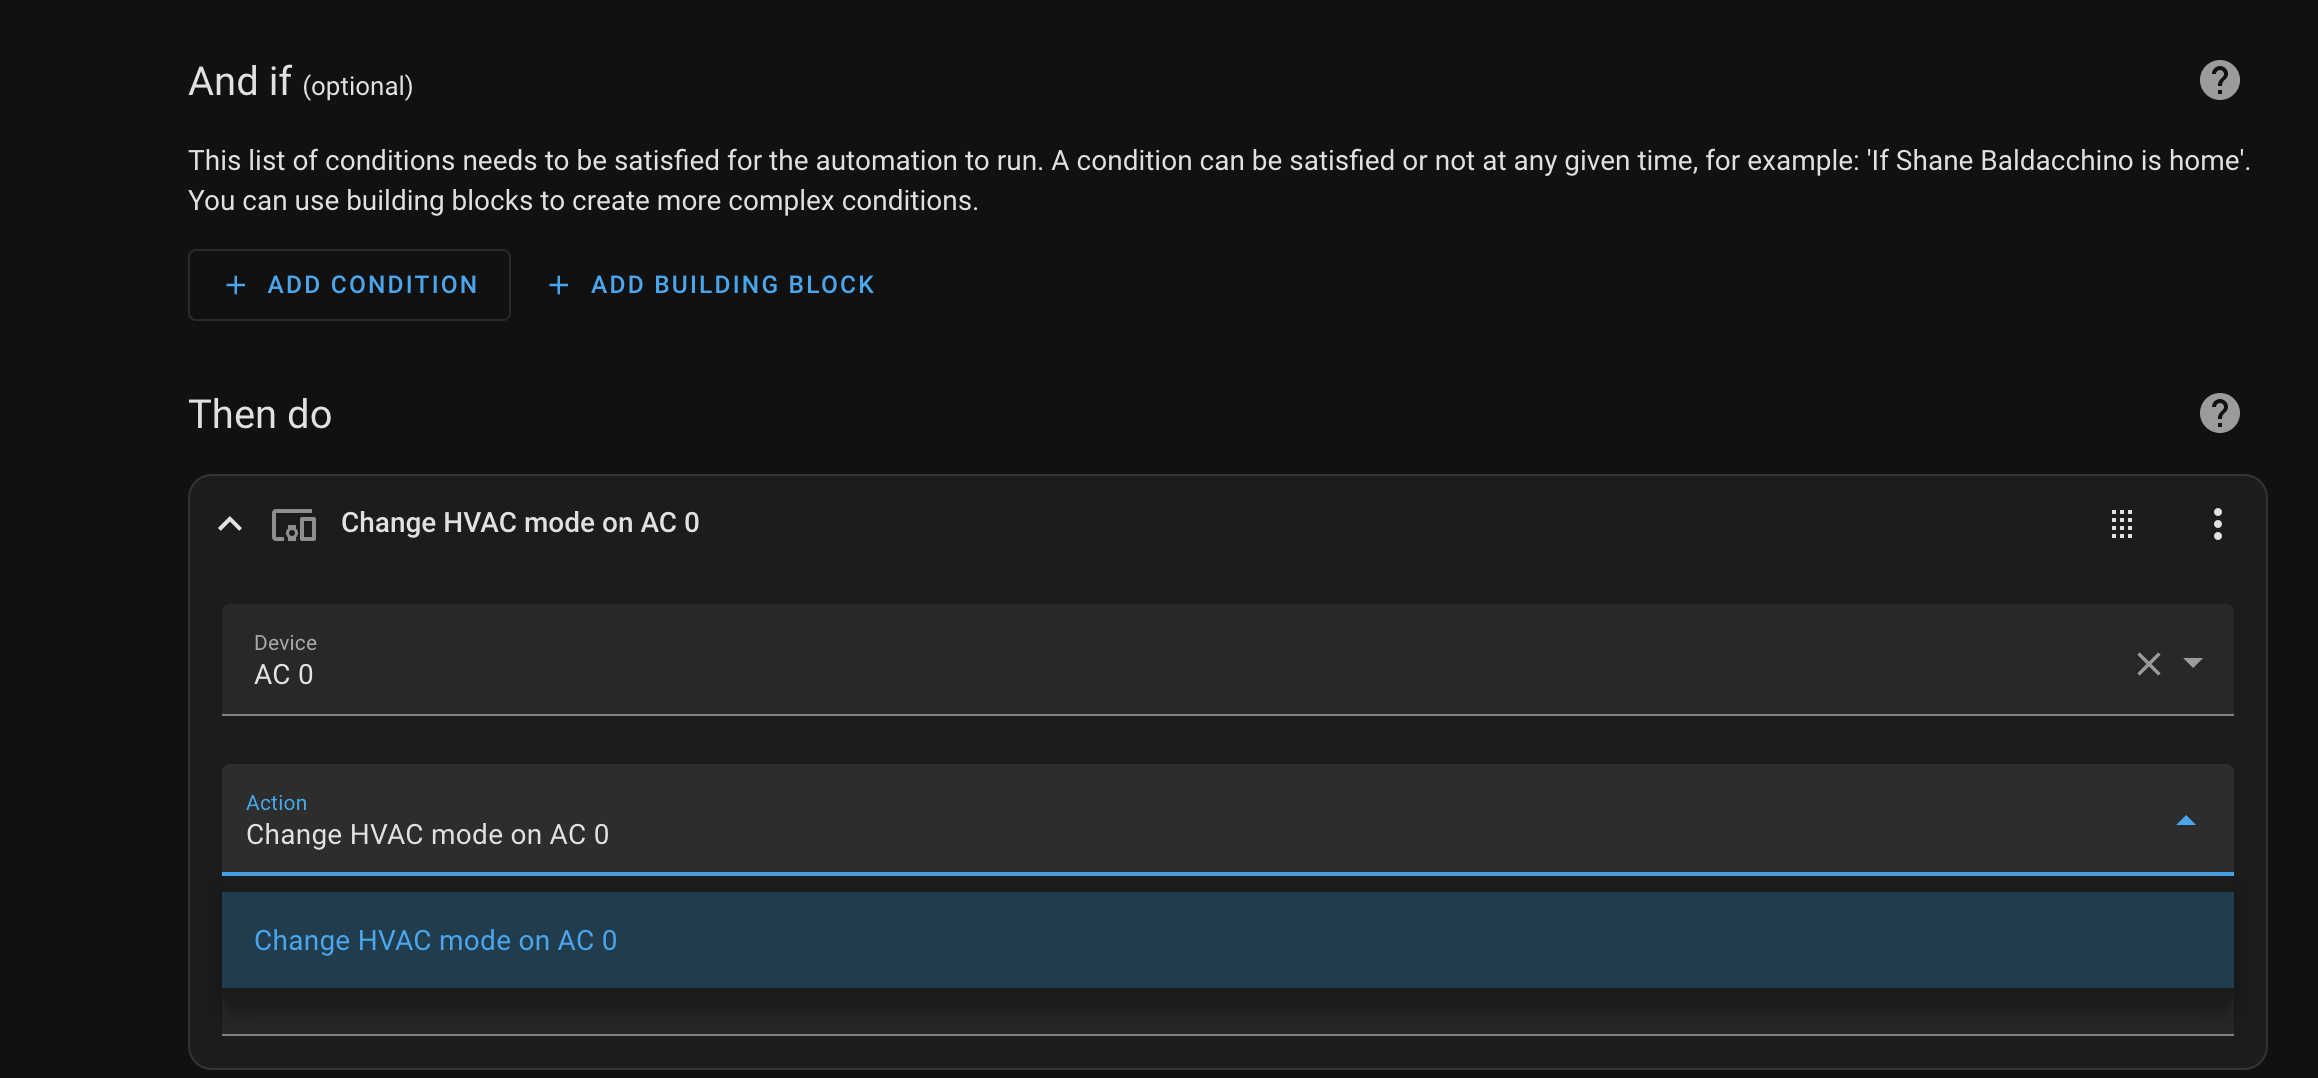2318x1078 pixels.
Task: Open help for the Then do section
Action: tap(2219, 413)
